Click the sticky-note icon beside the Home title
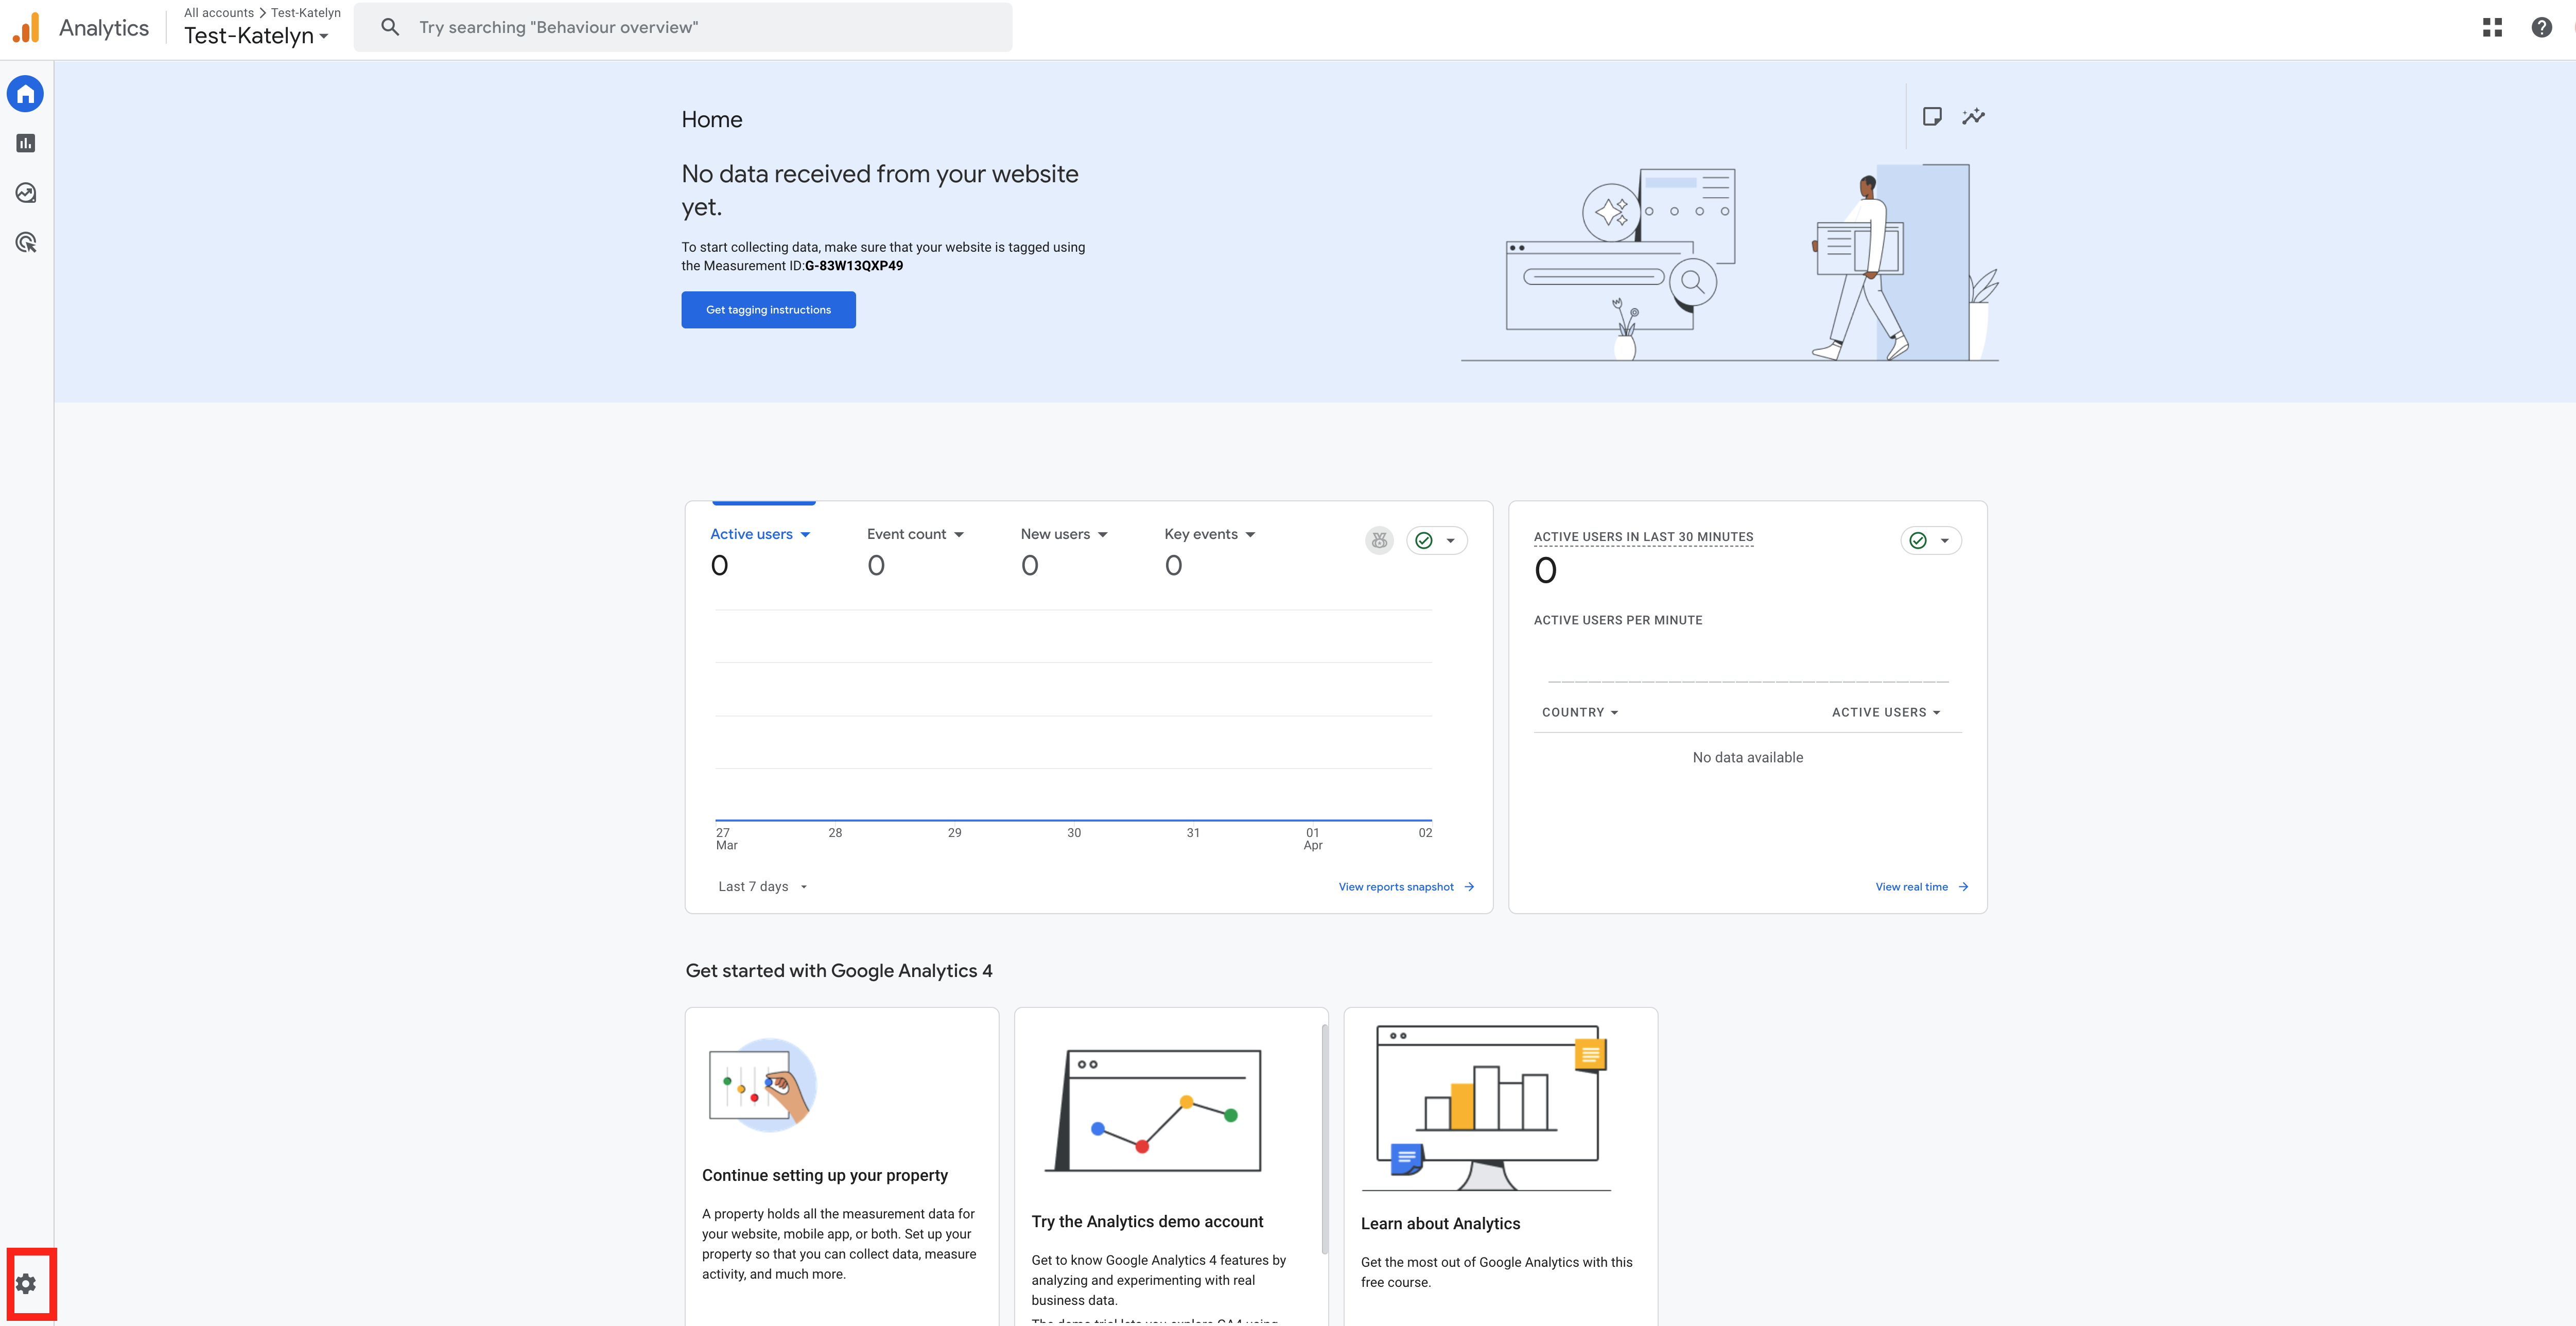The image size is (2576, 1326). pos(1932,117)
